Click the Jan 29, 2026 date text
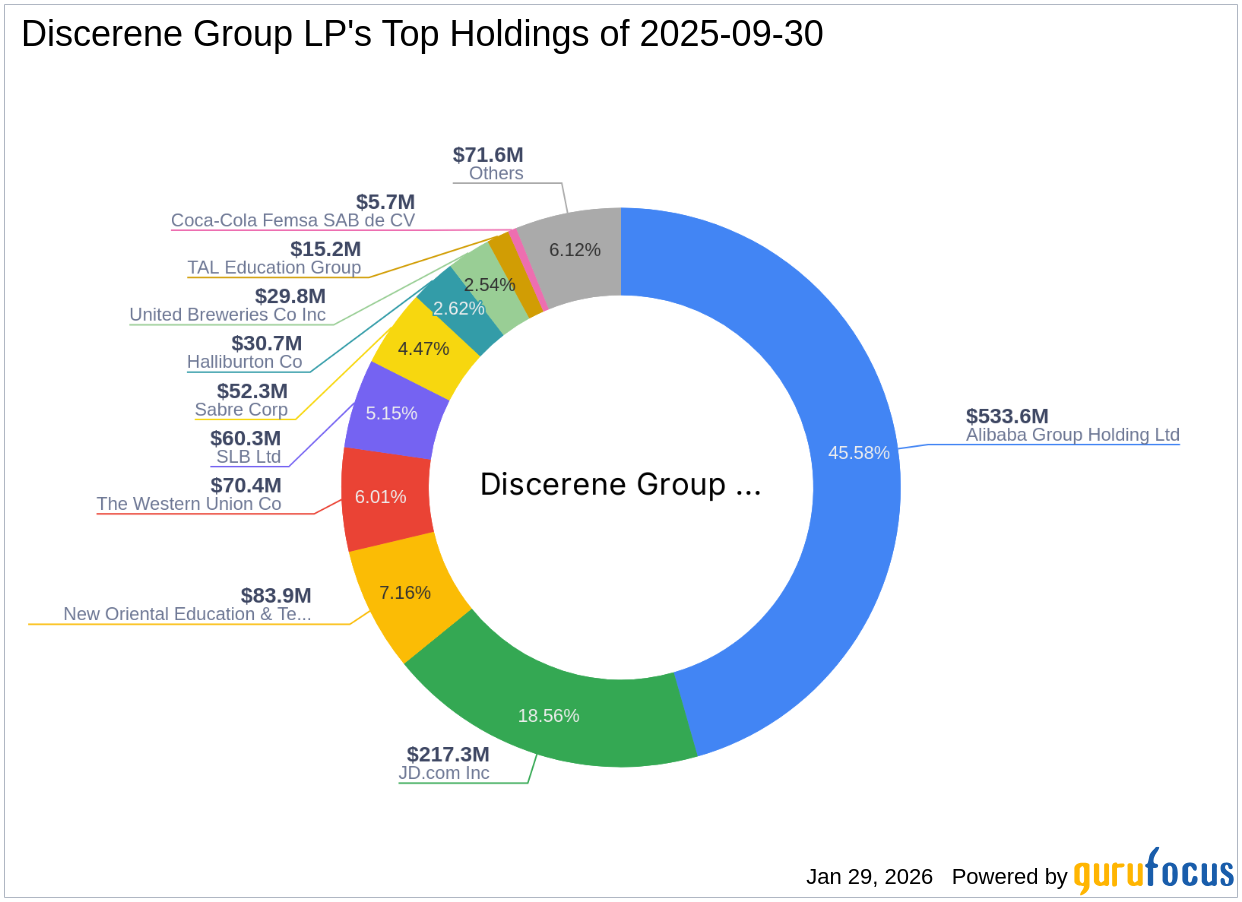 [868, 877]
